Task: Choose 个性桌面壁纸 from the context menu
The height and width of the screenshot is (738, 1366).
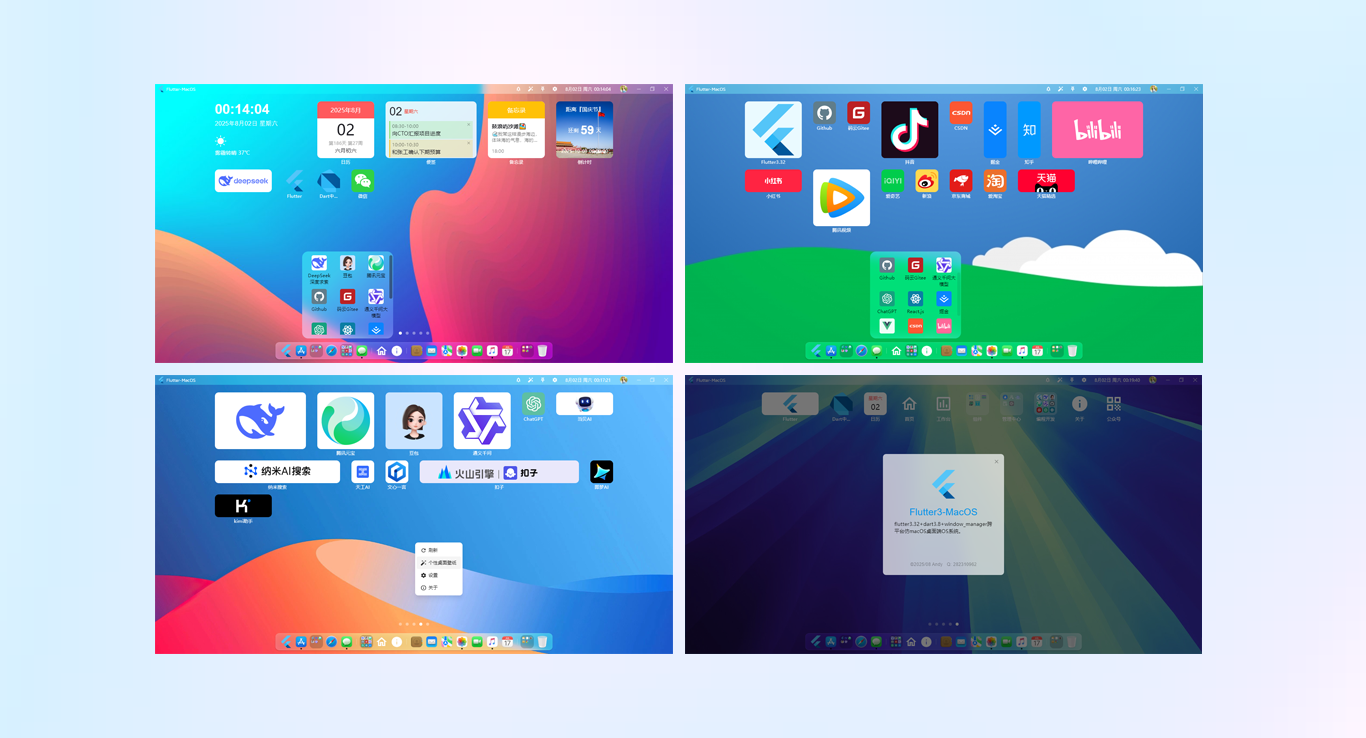Action: [439, 563]
